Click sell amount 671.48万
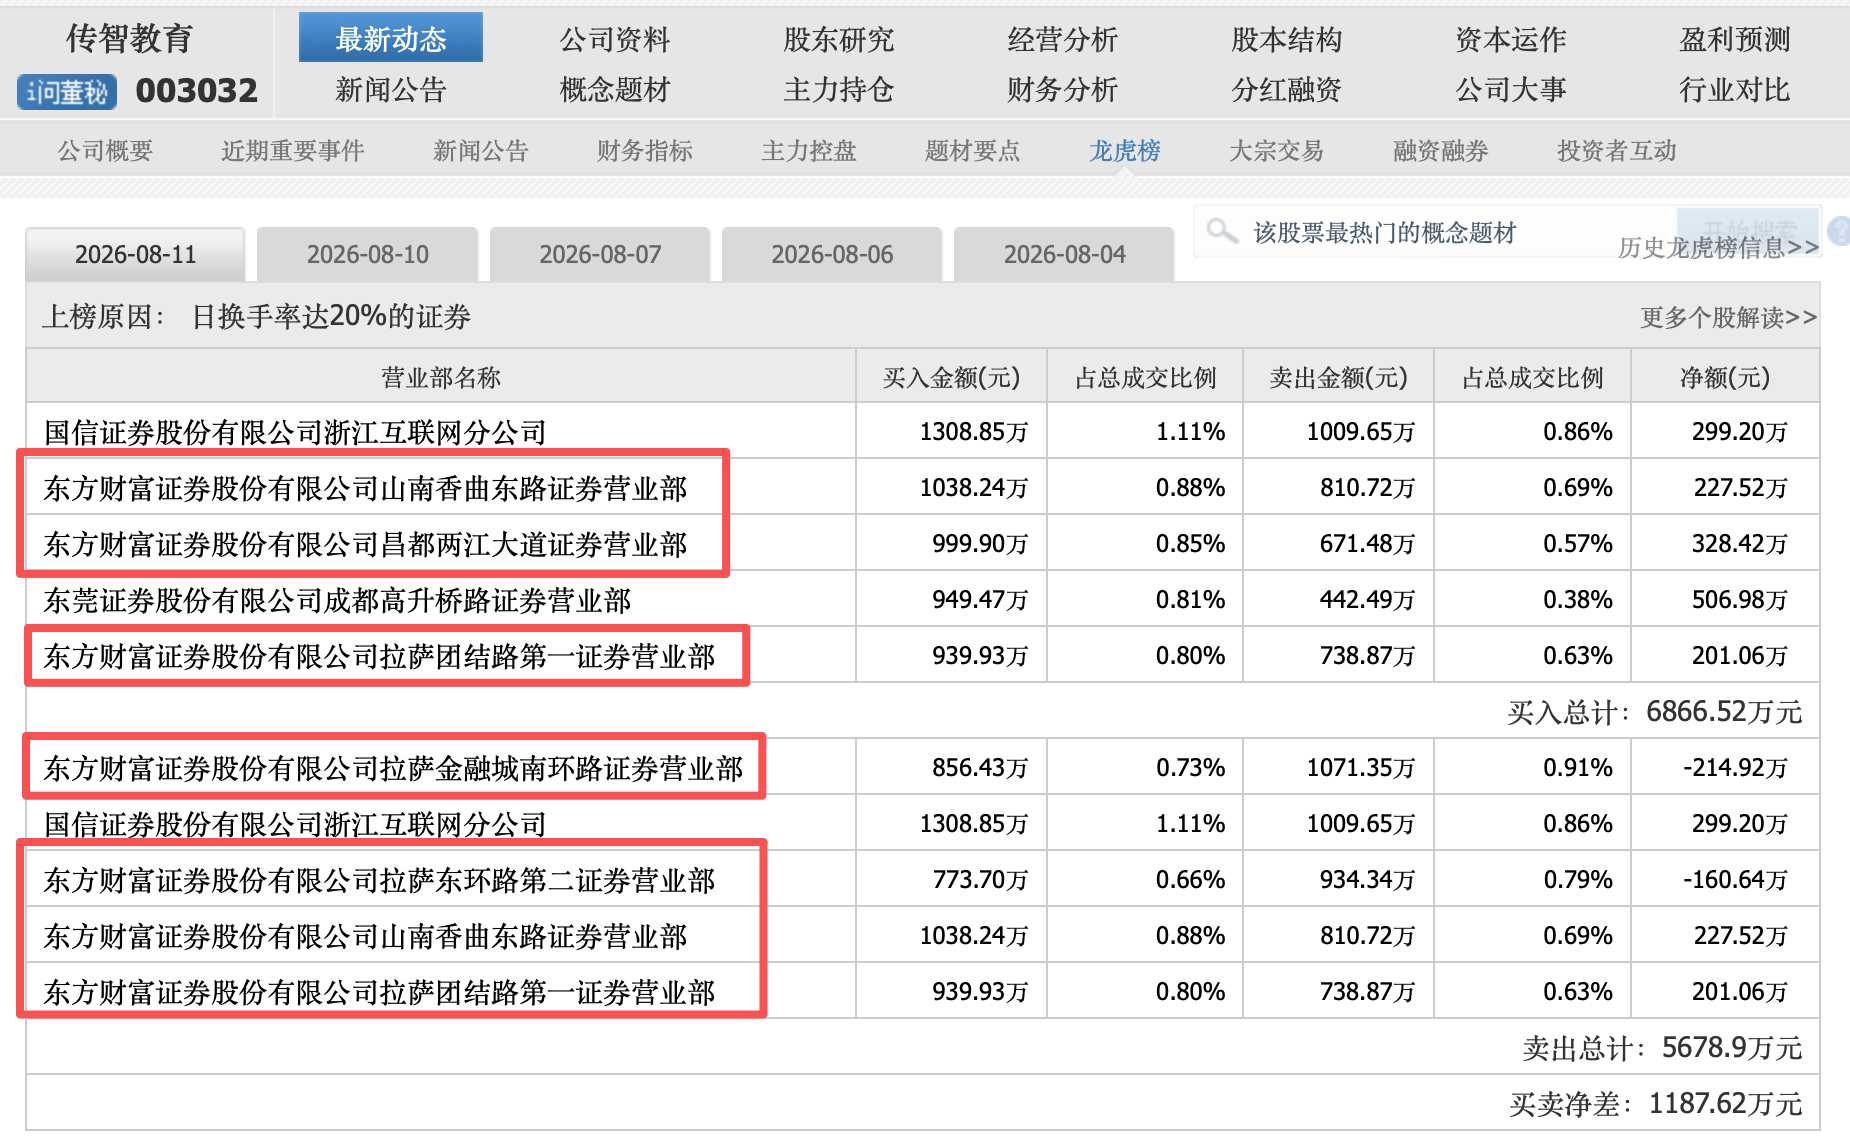The width and height of the screenshot is (1850, 1148). tap(1367, 544)
